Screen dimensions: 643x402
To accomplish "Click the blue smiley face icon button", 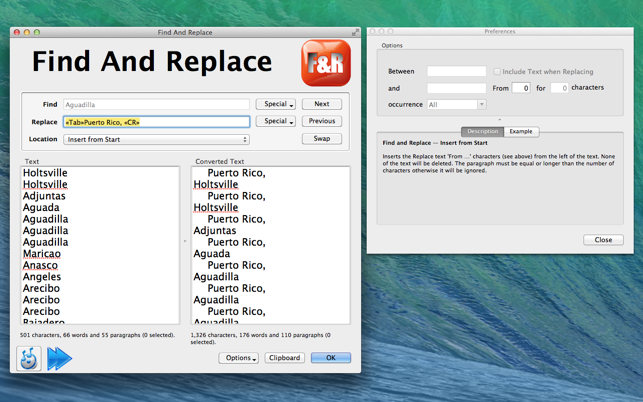I will 29,359.
